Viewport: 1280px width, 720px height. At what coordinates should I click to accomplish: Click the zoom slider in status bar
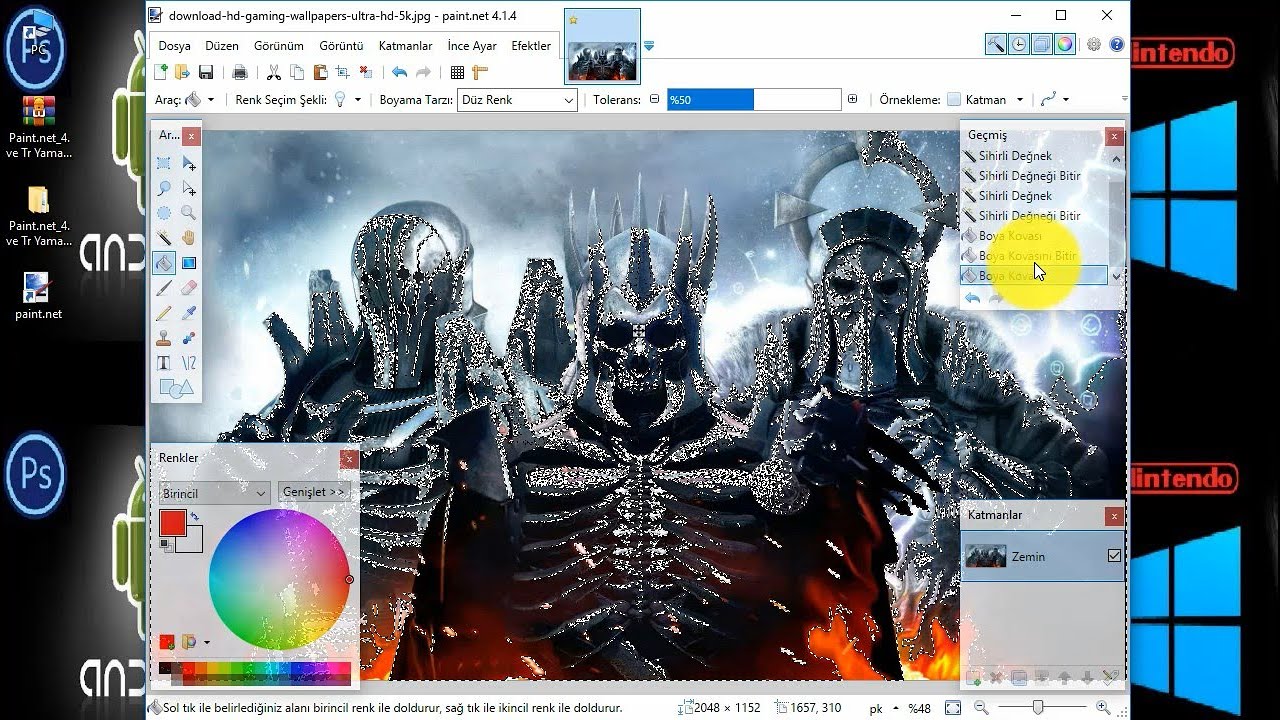pos(1038,708)
